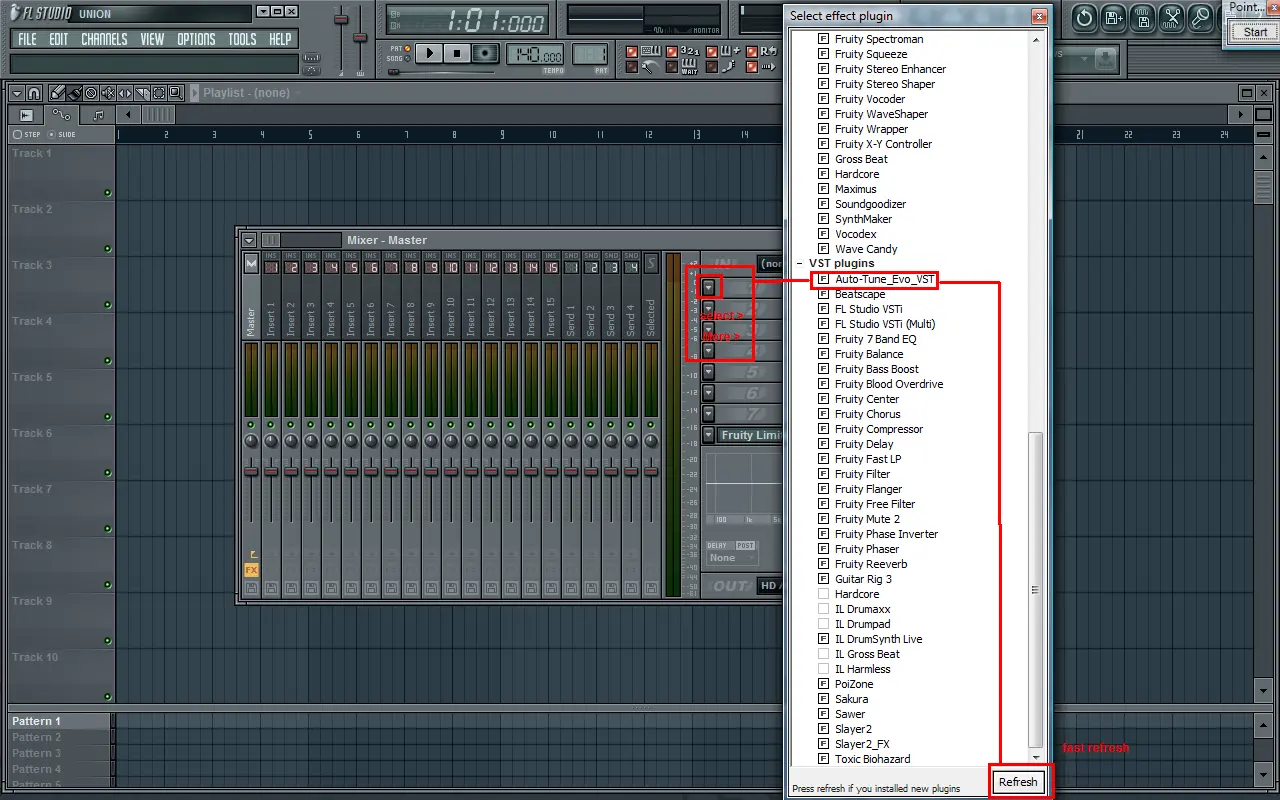
Task: Toggle the playlist snap magnet icon
Action: click(x=33, y=92)
